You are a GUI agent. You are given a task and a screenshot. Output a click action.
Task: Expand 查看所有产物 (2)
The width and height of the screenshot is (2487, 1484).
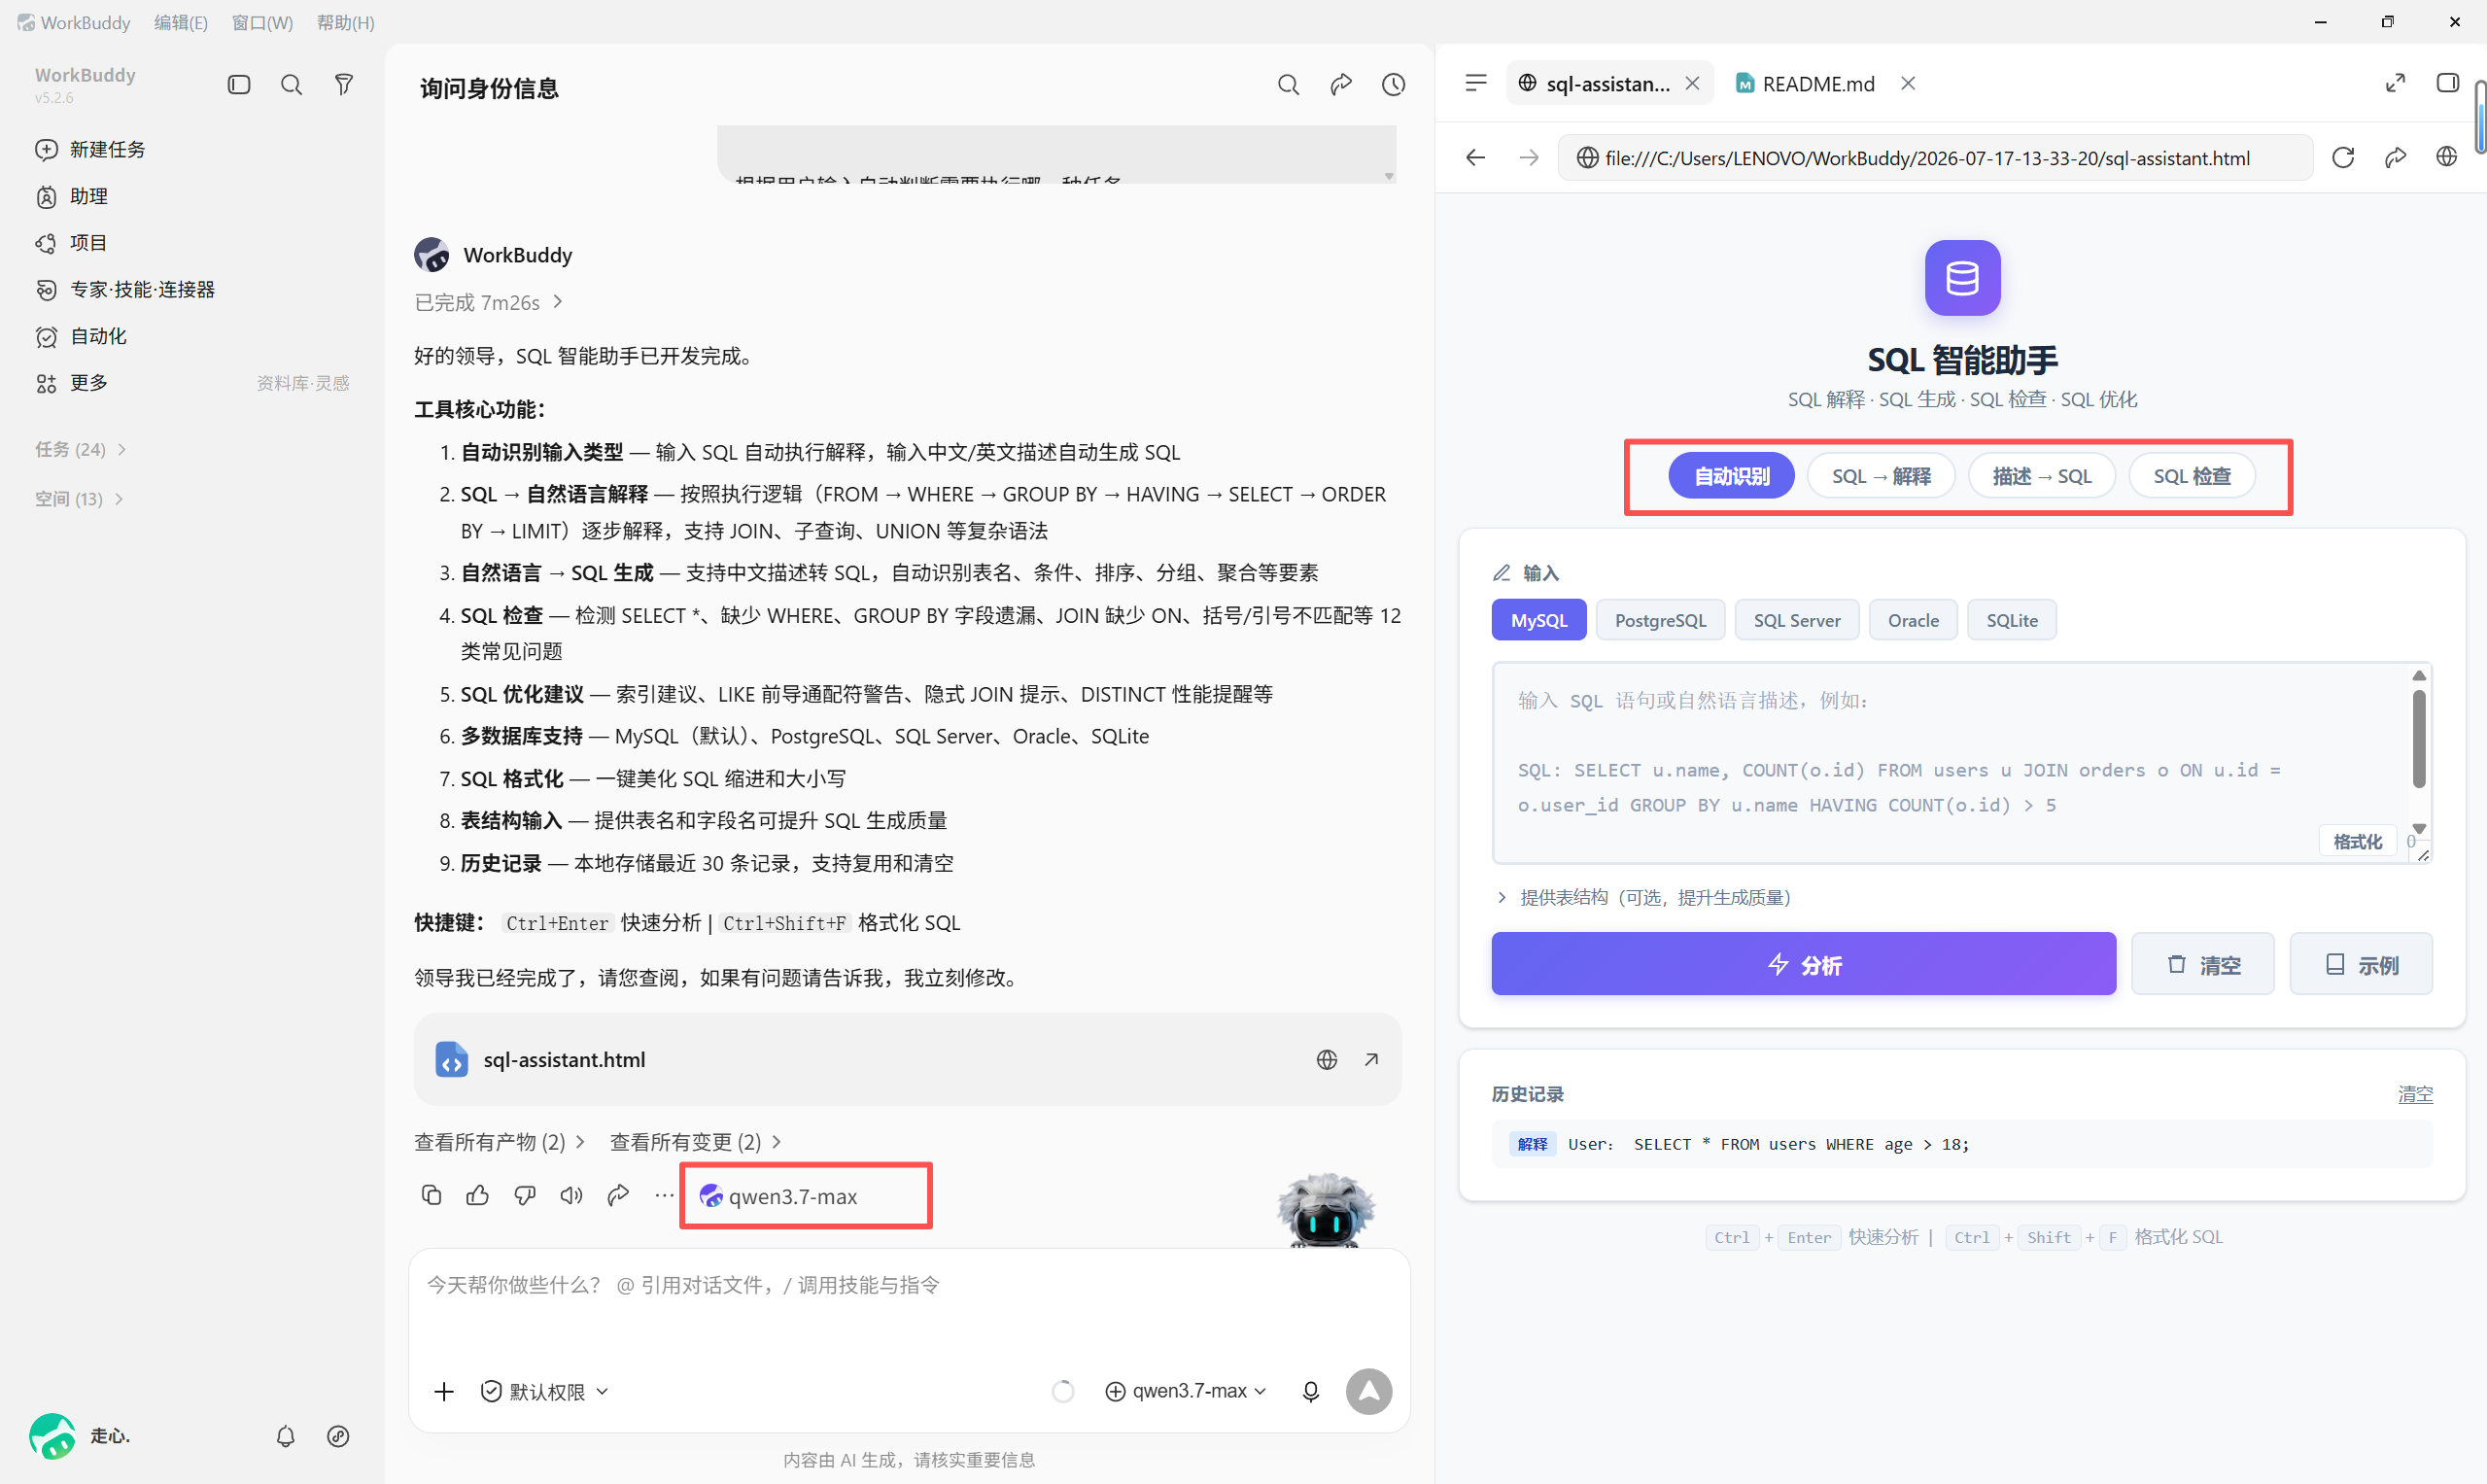tap(499, 1142)
